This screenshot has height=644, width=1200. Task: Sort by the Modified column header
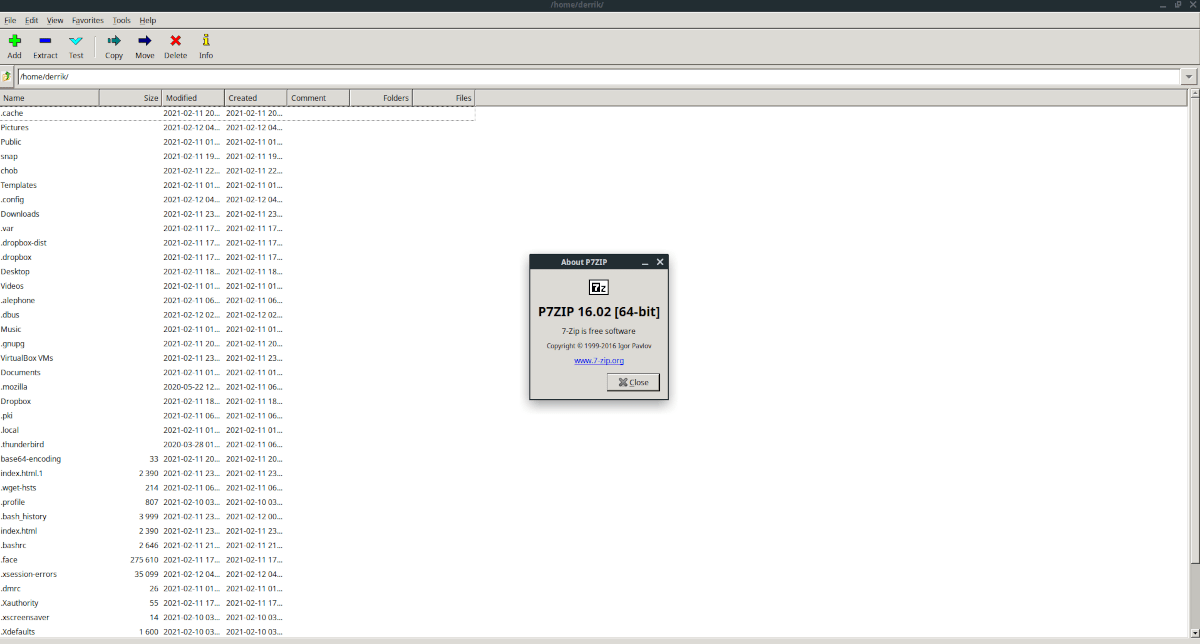tap(178, 97)
